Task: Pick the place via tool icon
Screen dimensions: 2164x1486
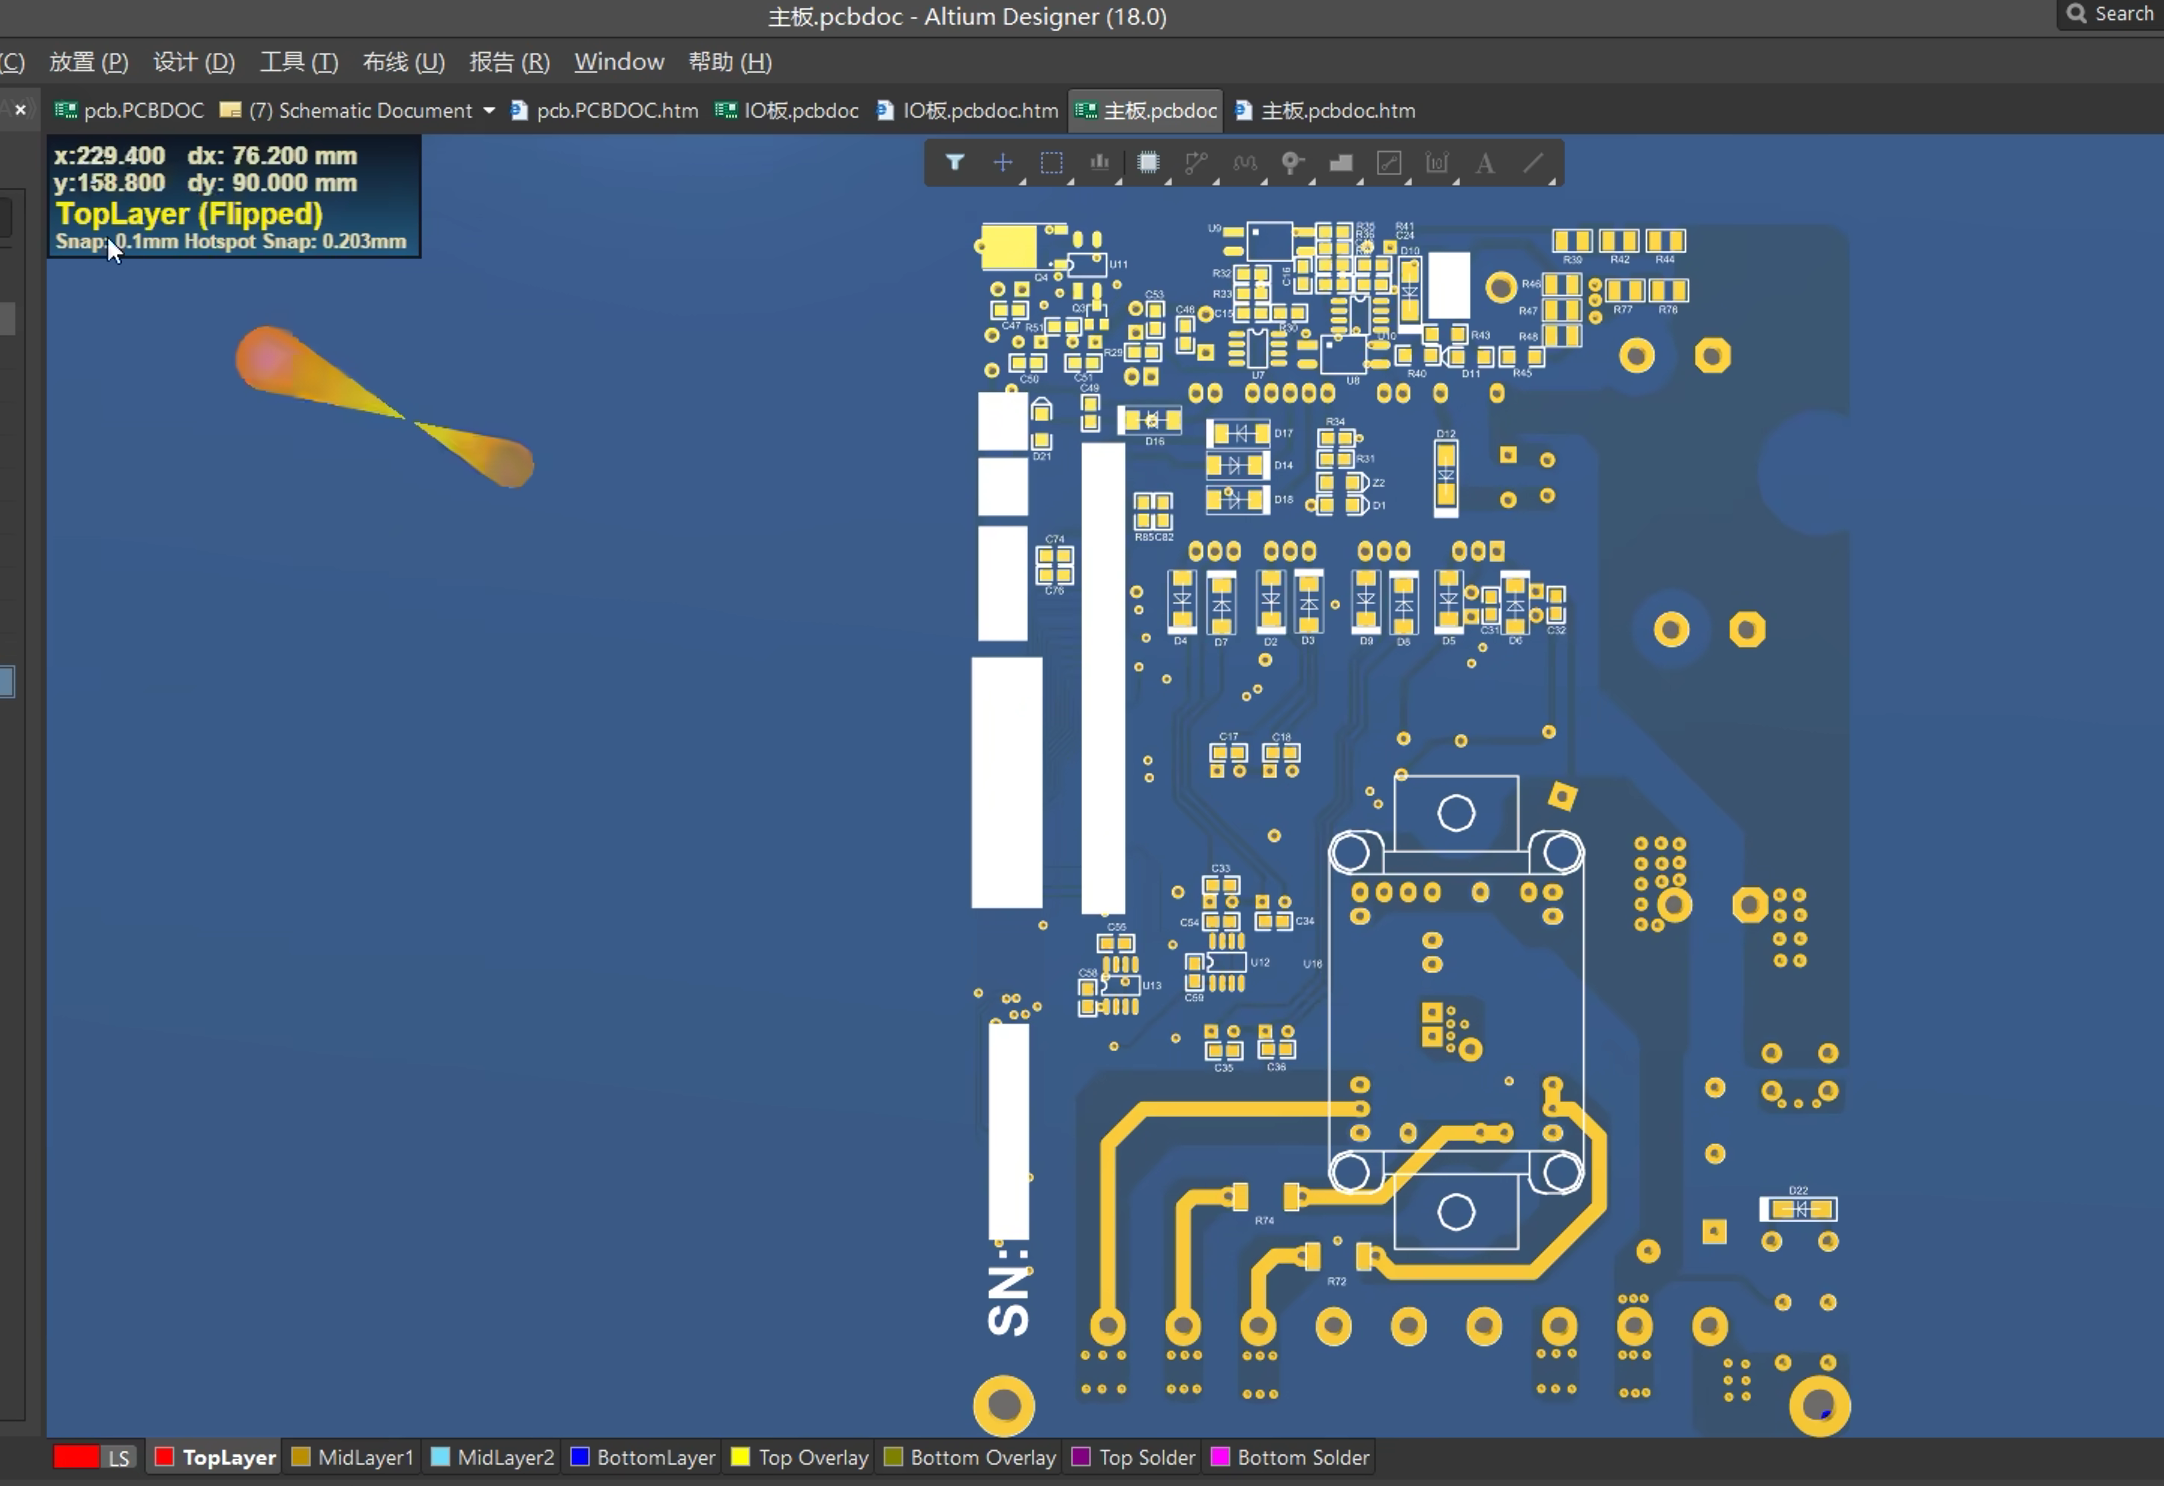Action: point(1292,163)
